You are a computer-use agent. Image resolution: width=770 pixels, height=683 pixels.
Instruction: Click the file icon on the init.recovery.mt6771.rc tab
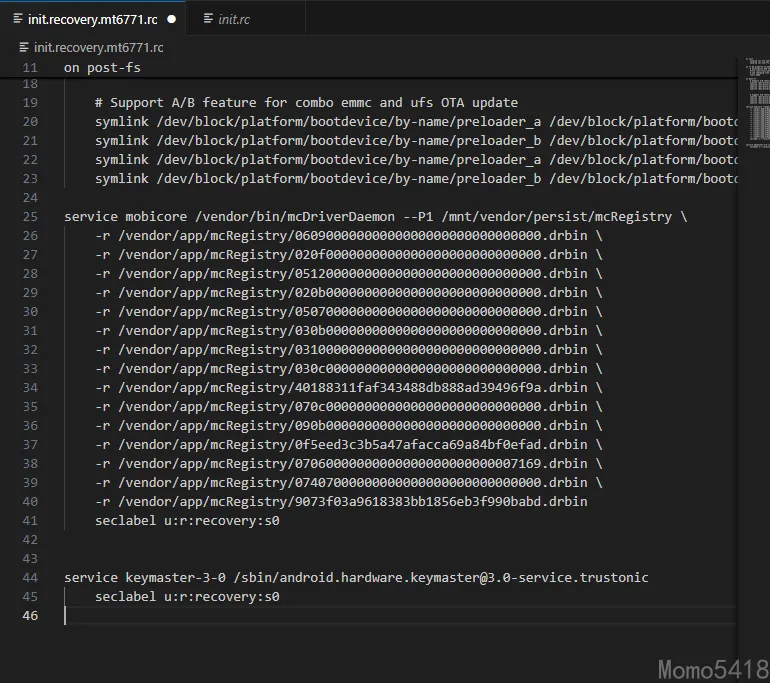(x=19, y=18)
